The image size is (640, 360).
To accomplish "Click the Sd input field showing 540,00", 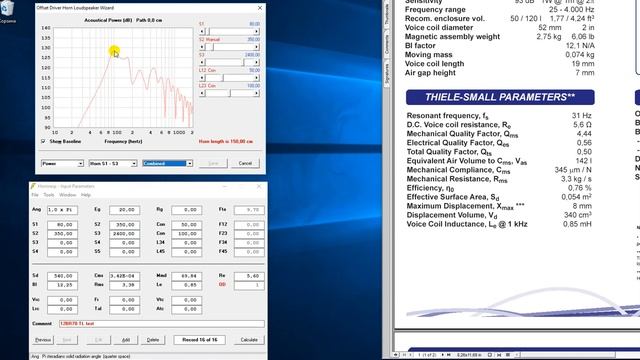I will [62, 276].
